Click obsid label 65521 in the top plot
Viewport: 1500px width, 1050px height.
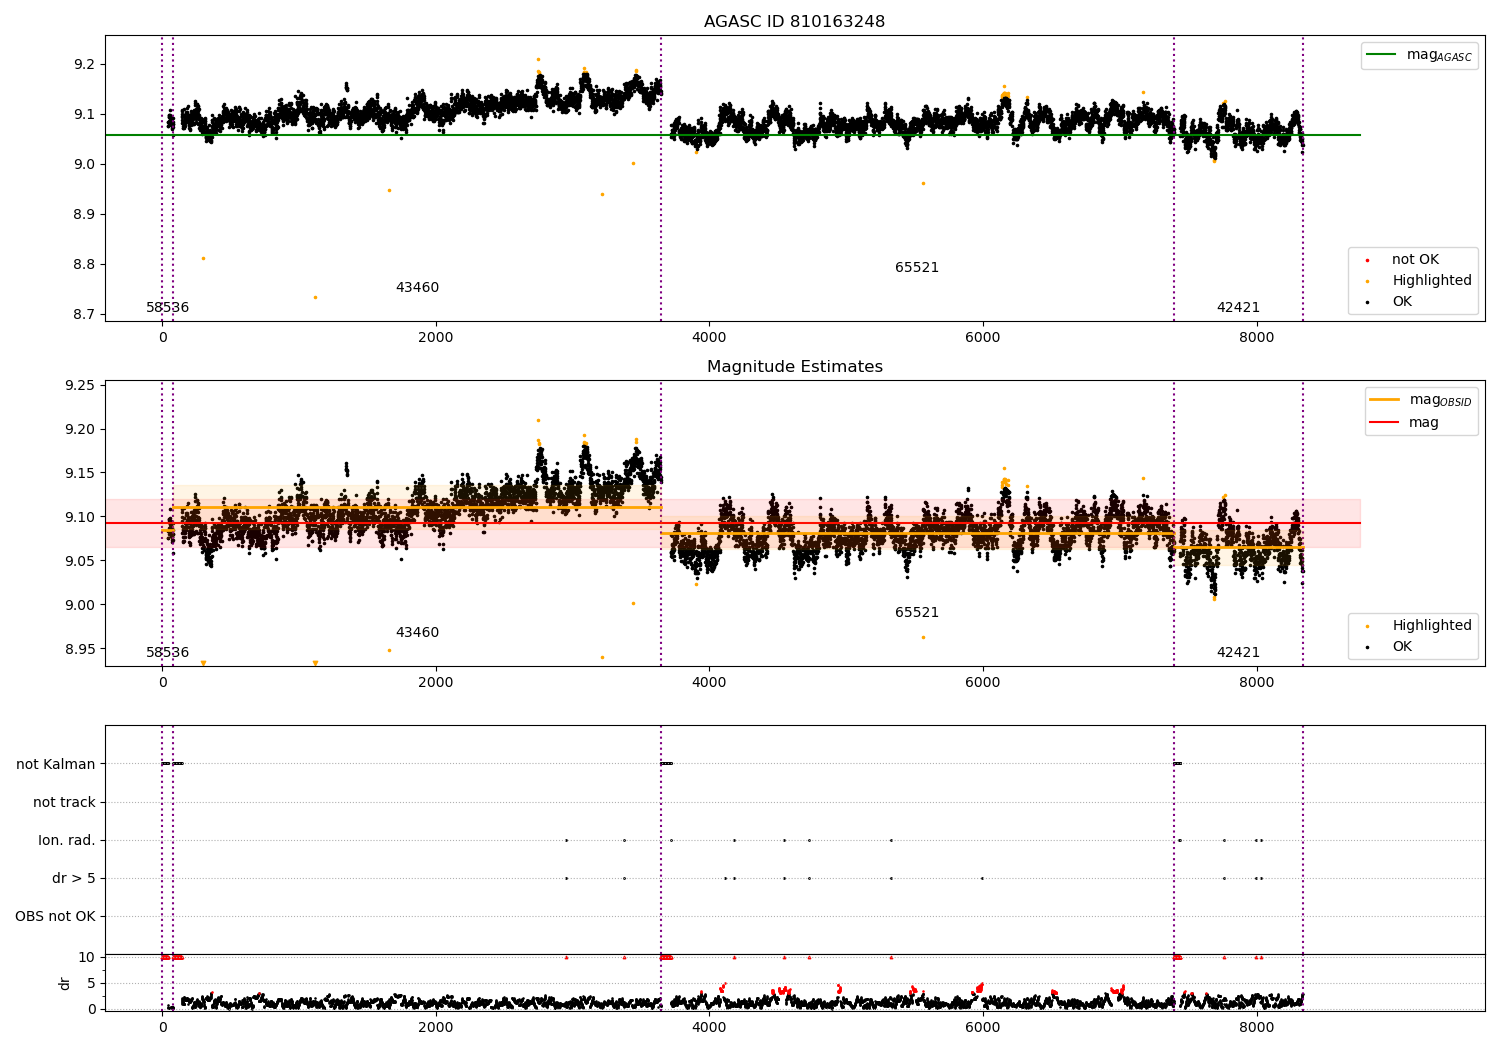coord(917,268)
